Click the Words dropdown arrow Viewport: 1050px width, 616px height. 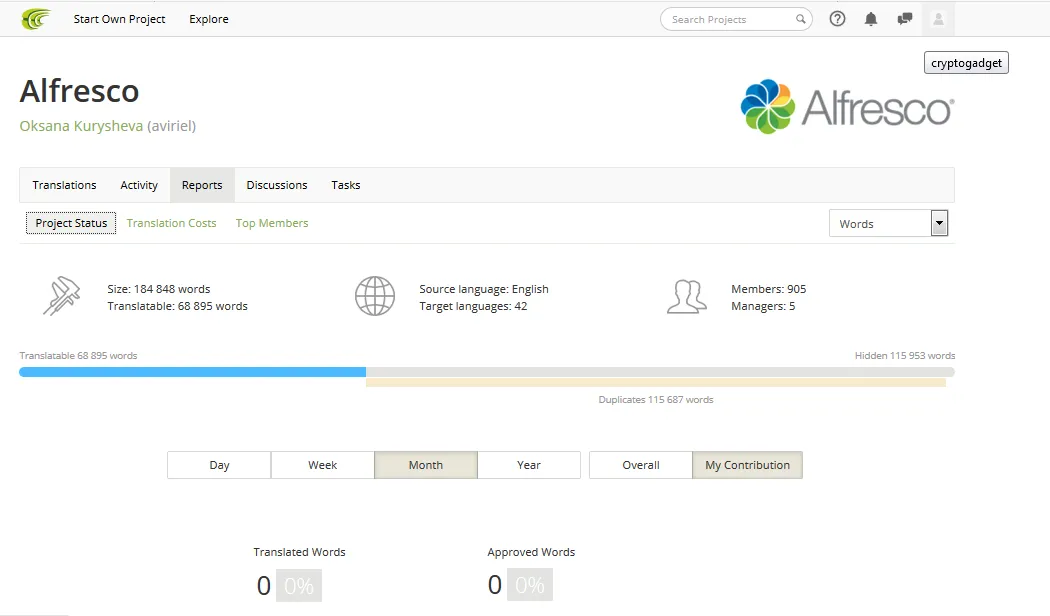940,224
